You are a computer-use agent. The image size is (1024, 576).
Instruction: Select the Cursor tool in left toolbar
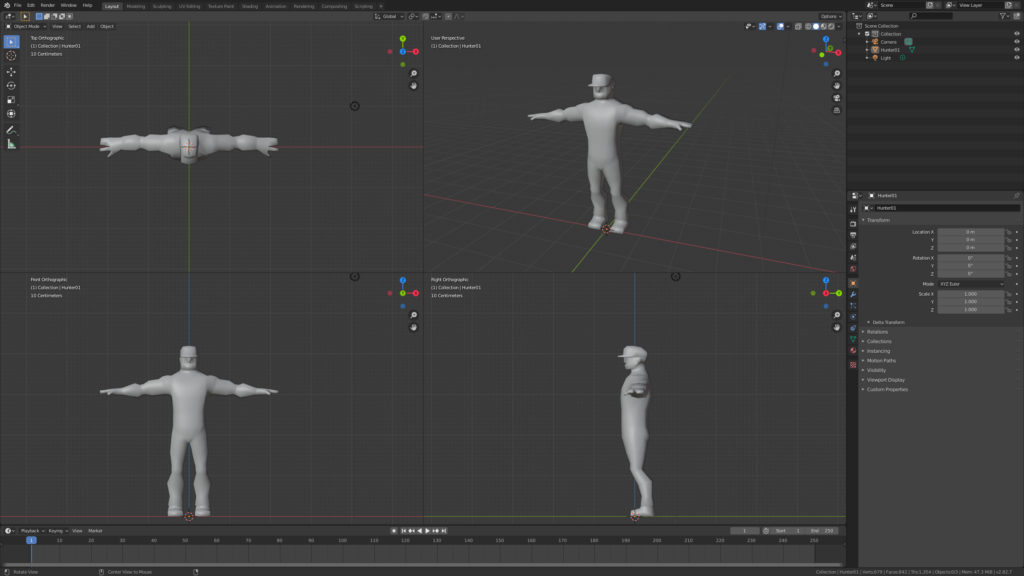coord(11,56)
